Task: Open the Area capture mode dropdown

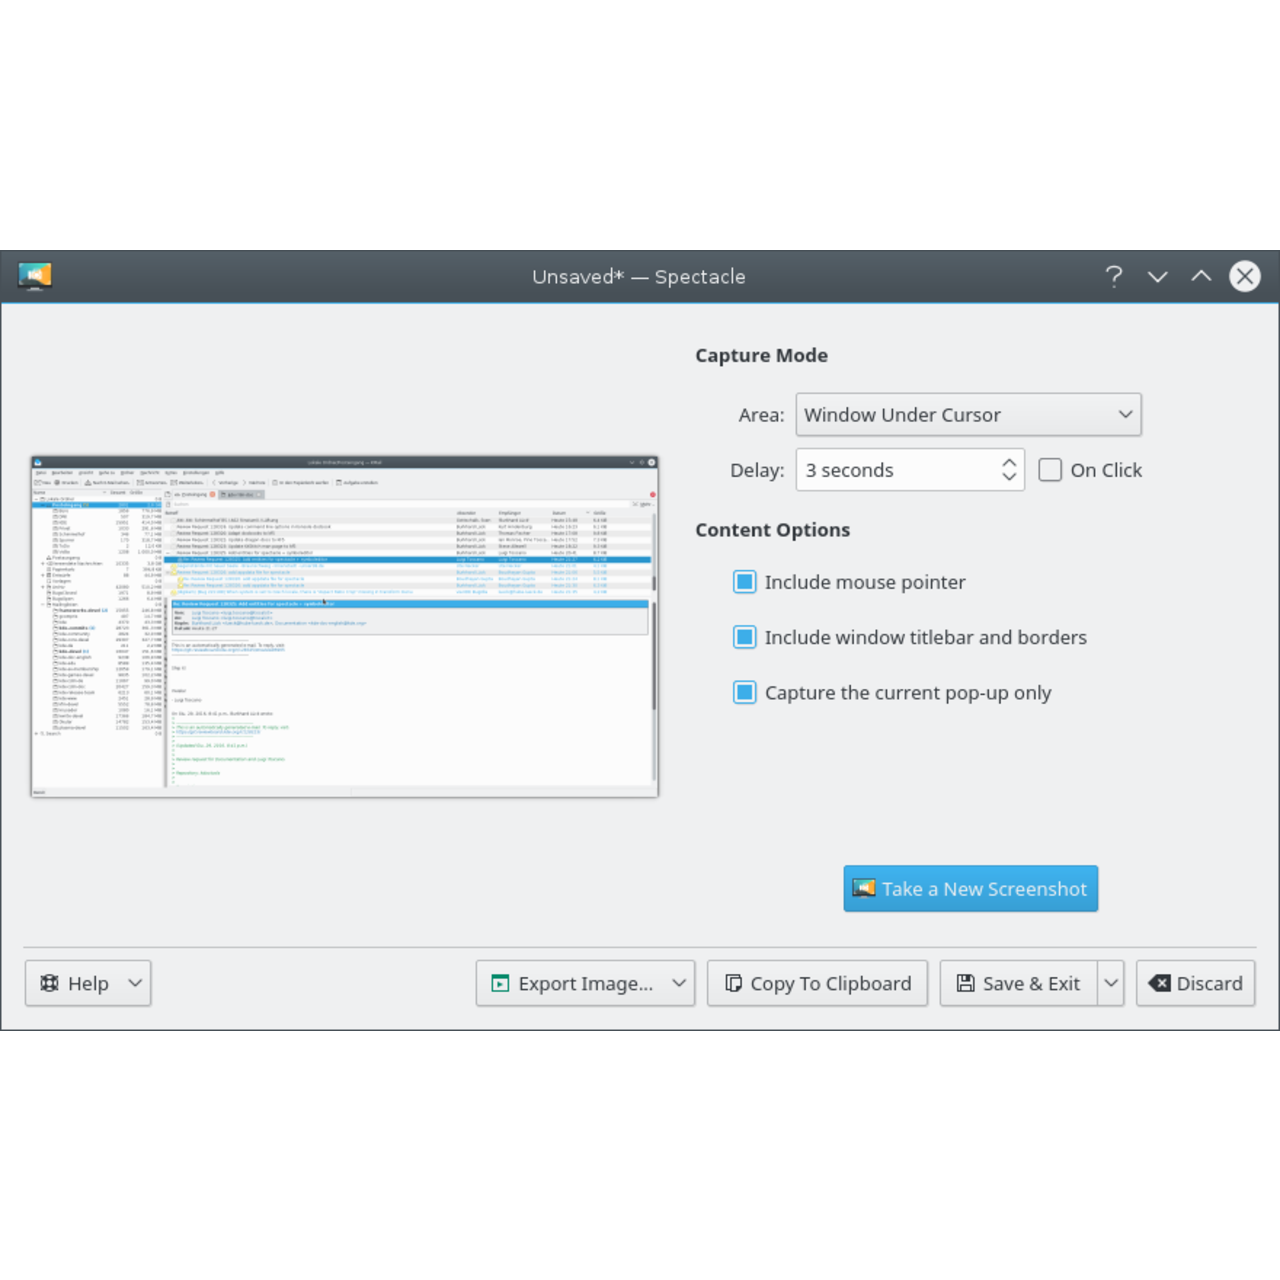Action: coord(967,414)
